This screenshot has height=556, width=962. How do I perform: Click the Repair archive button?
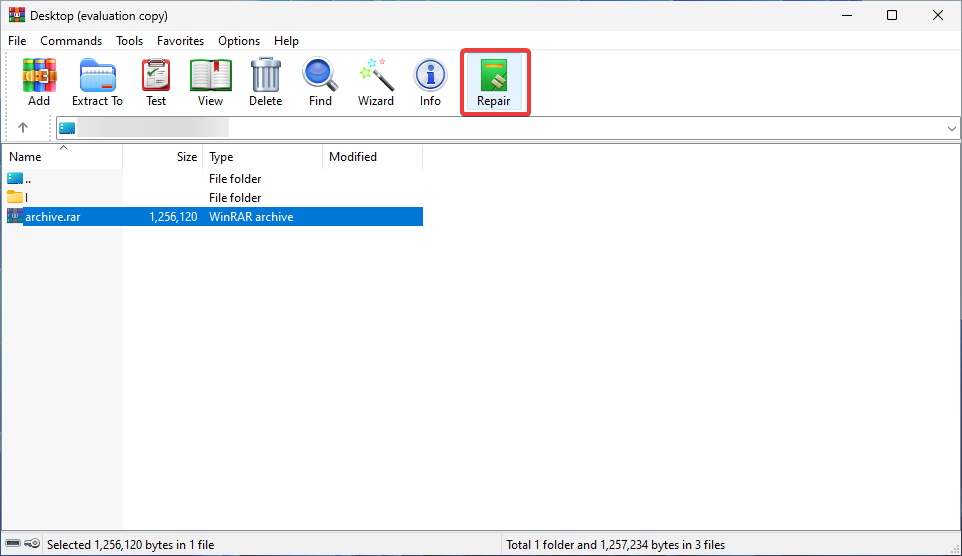tap(494, 82)
